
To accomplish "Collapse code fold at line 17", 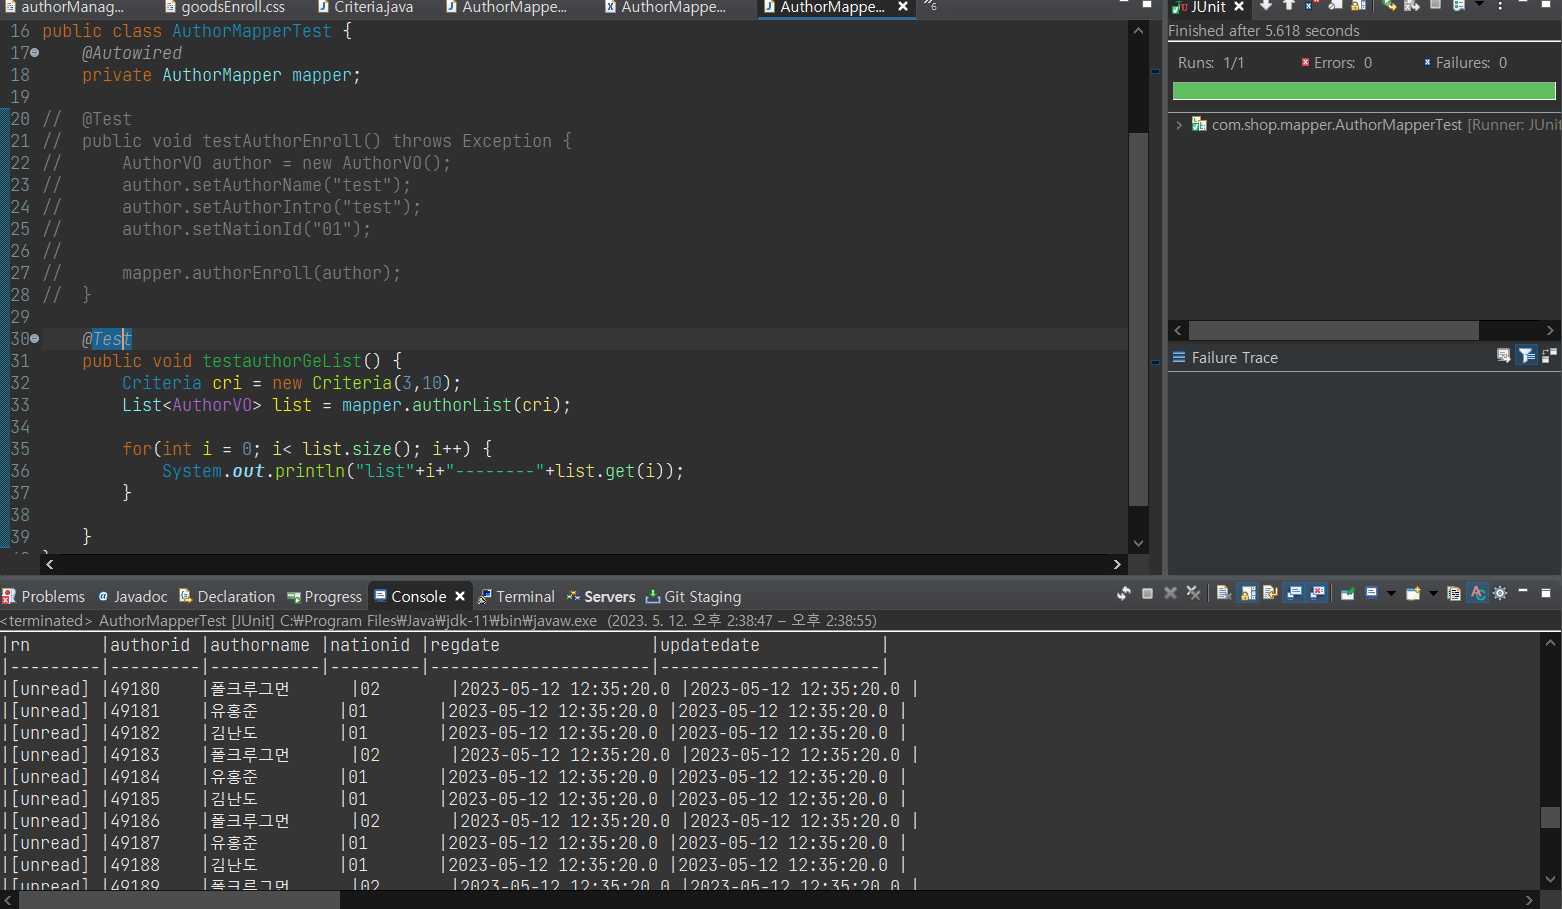I will [35, 53].
